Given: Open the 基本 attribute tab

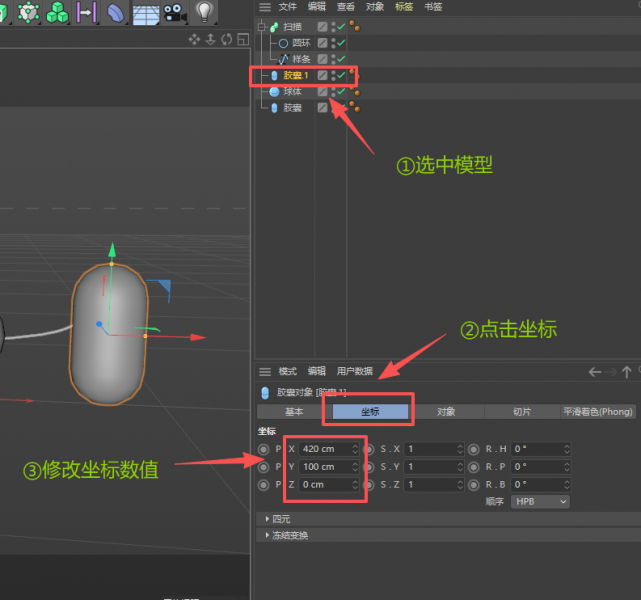Looking at the screenshot, I should [x=294, y=411].
